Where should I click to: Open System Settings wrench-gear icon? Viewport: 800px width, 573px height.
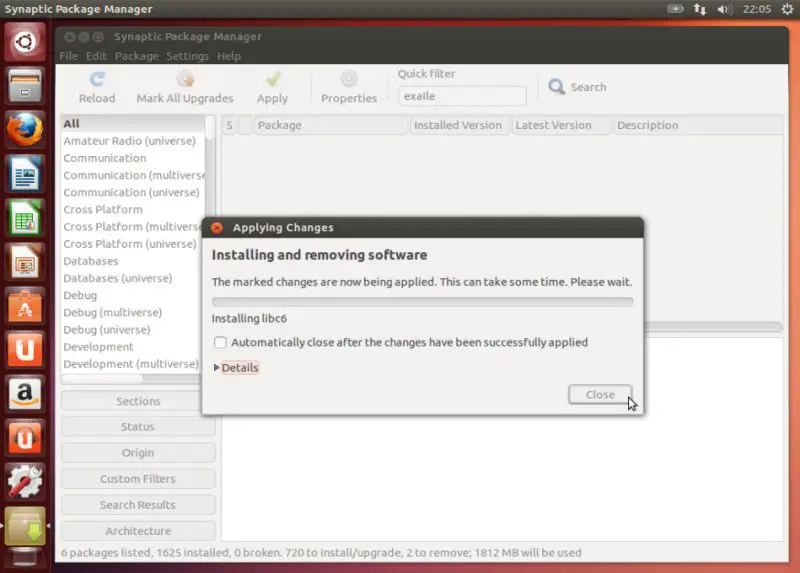click(x=24, y=482)
